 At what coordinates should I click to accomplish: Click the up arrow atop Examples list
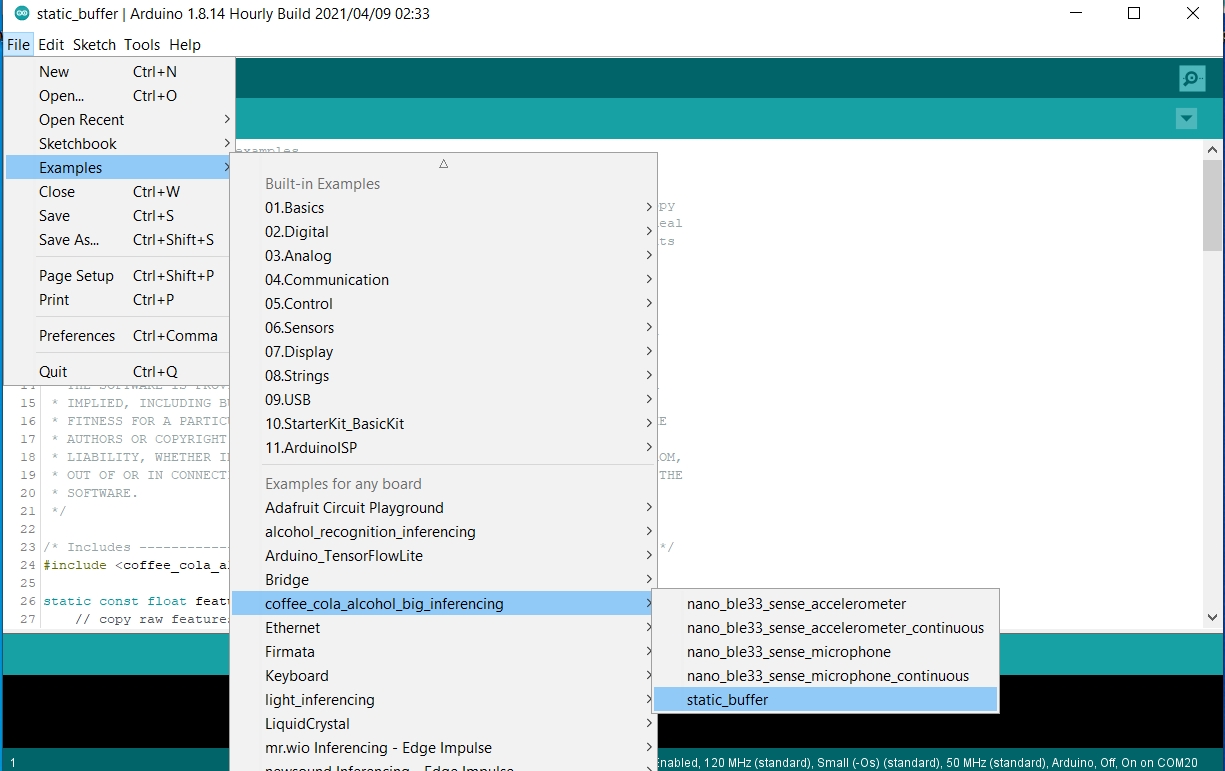point(443,163)
